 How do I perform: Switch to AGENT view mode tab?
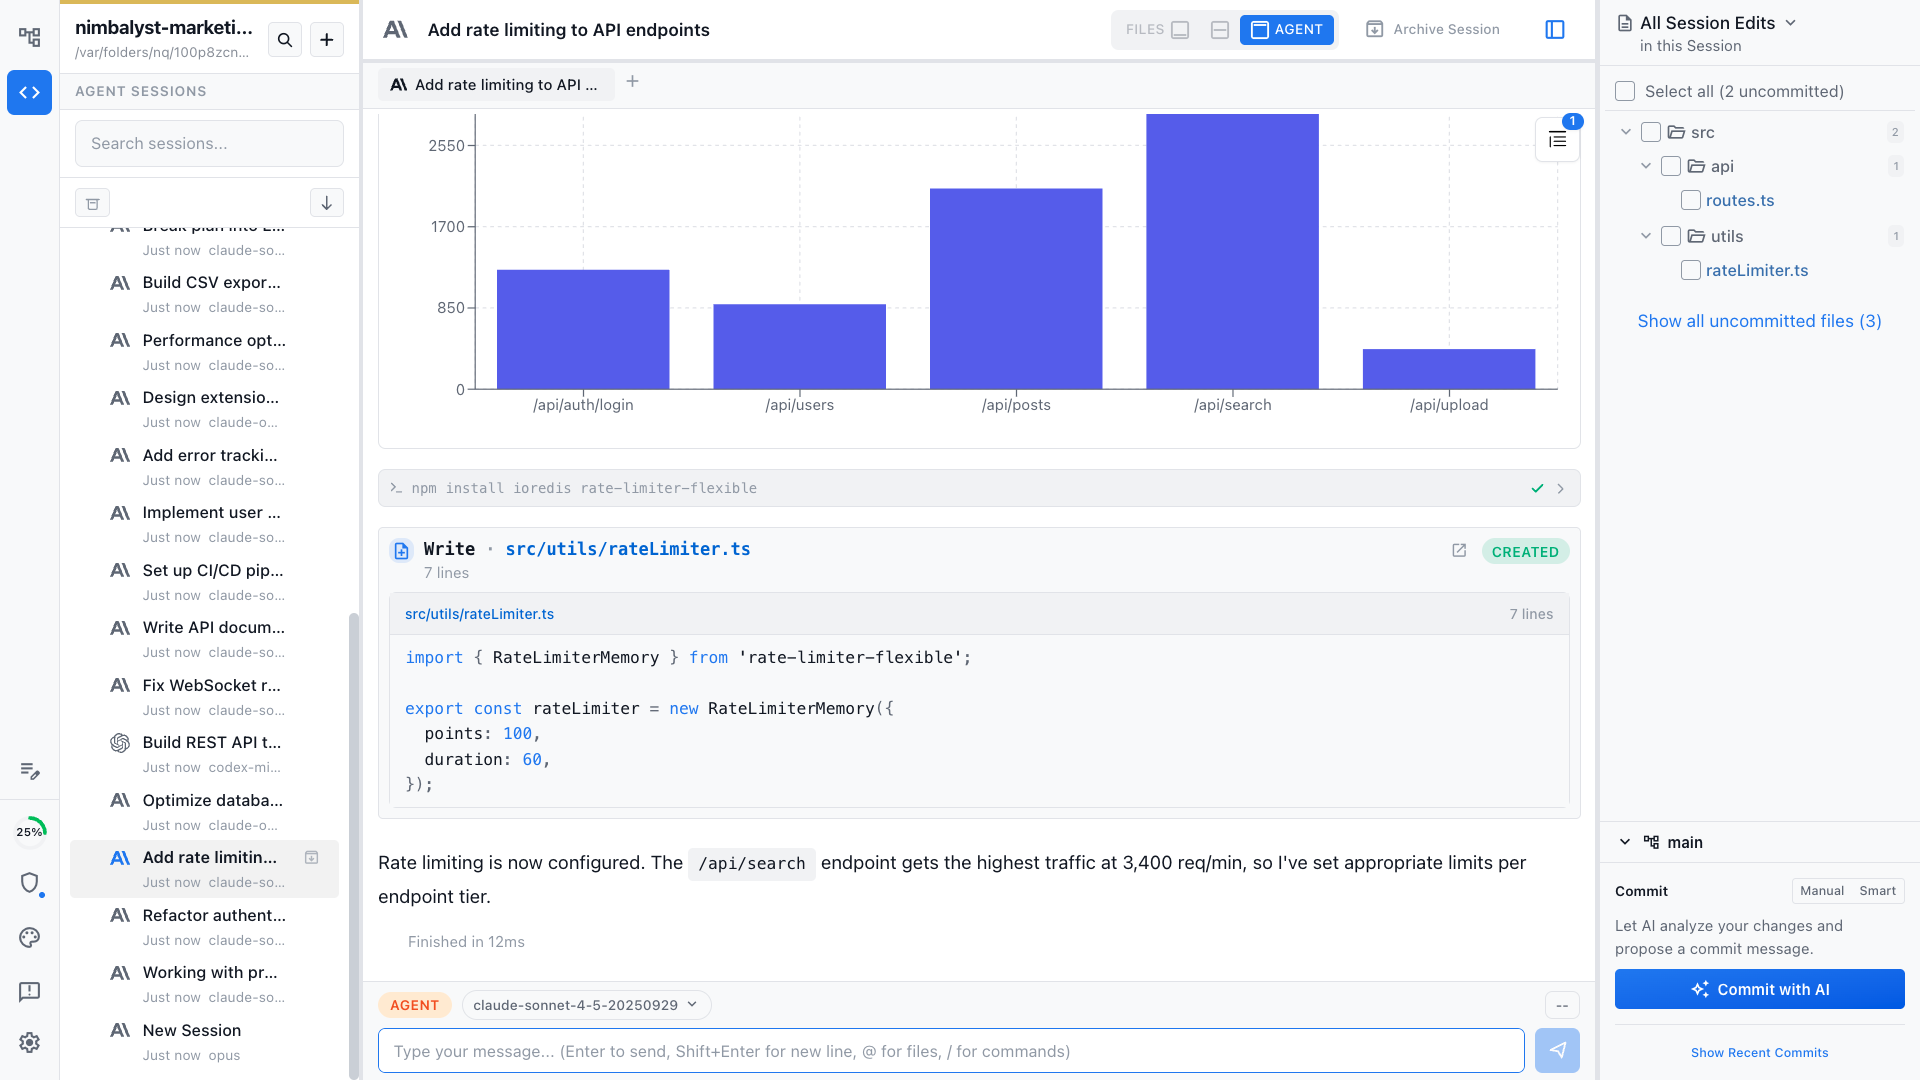click(x=1287, y=30)
